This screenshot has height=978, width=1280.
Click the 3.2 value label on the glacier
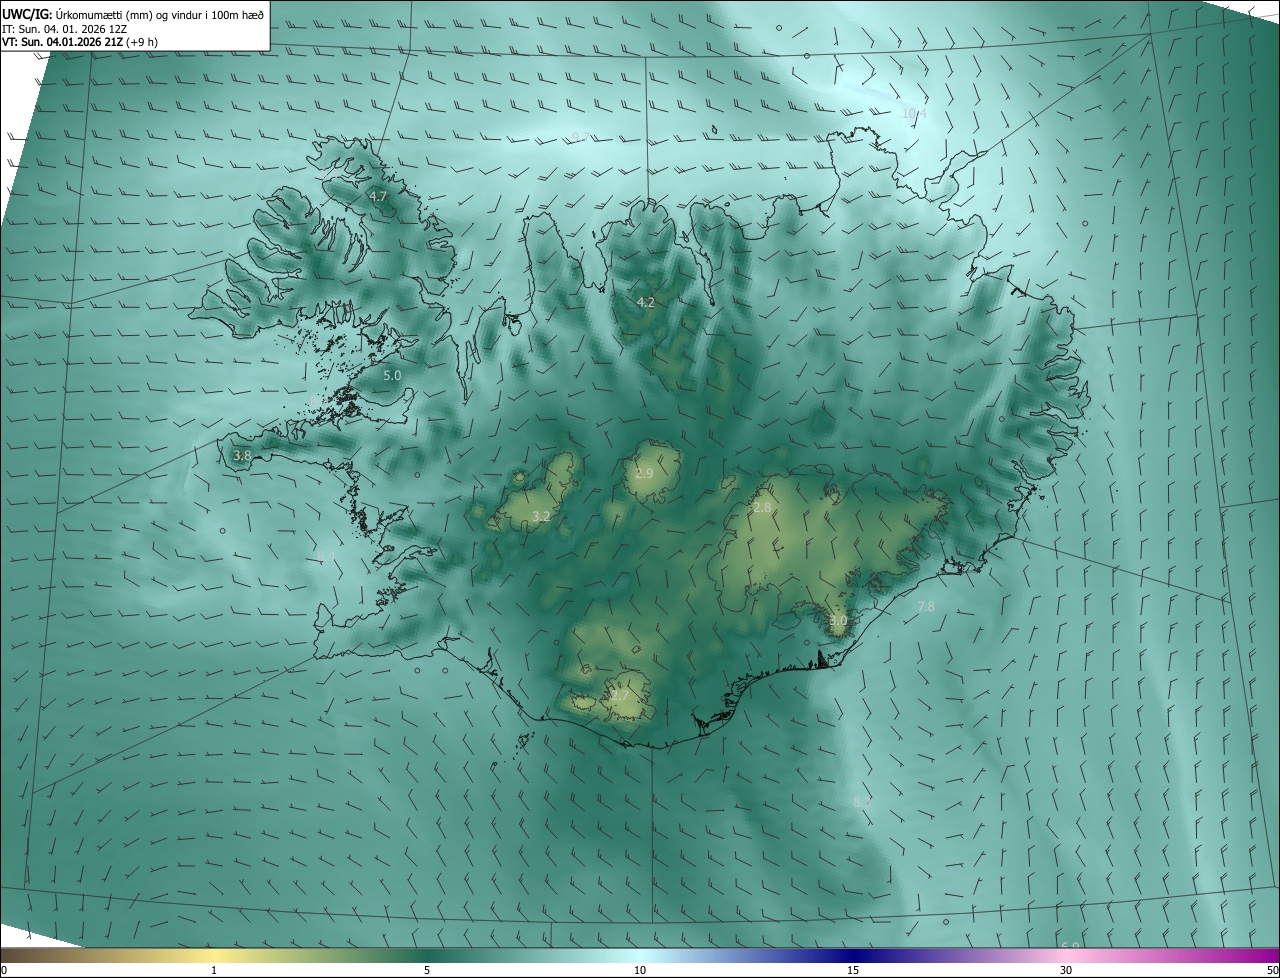[541, 517]
